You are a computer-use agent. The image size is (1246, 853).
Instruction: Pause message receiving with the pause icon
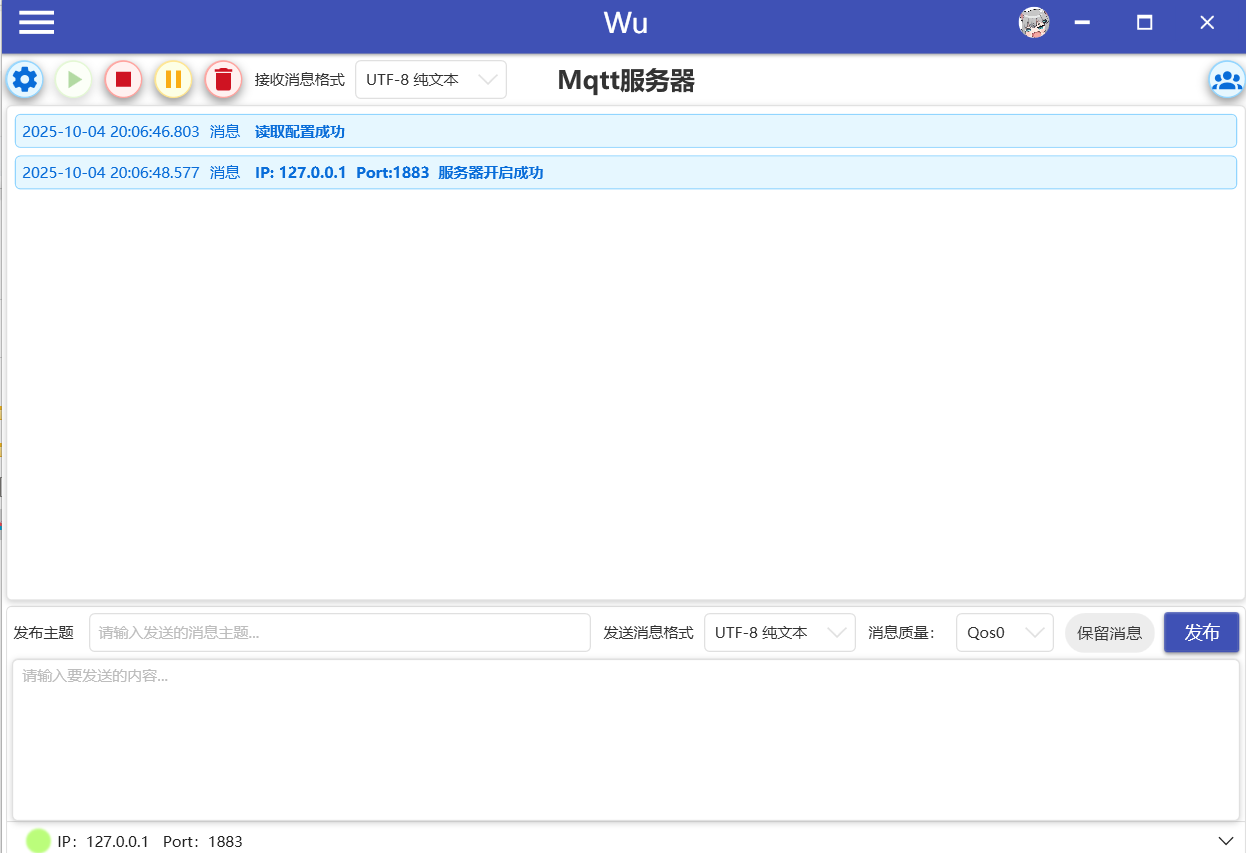(x=173, y=79)
